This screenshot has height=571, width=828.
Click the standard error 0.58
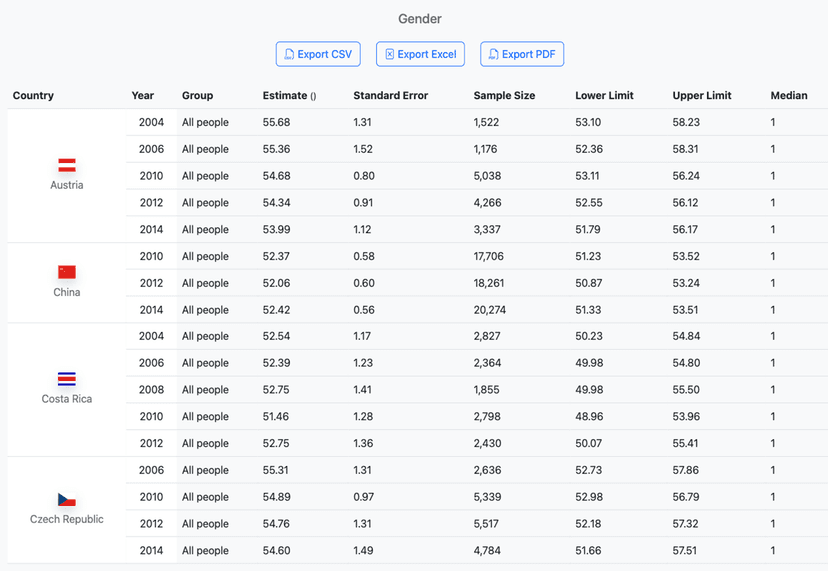click(364, 257)
